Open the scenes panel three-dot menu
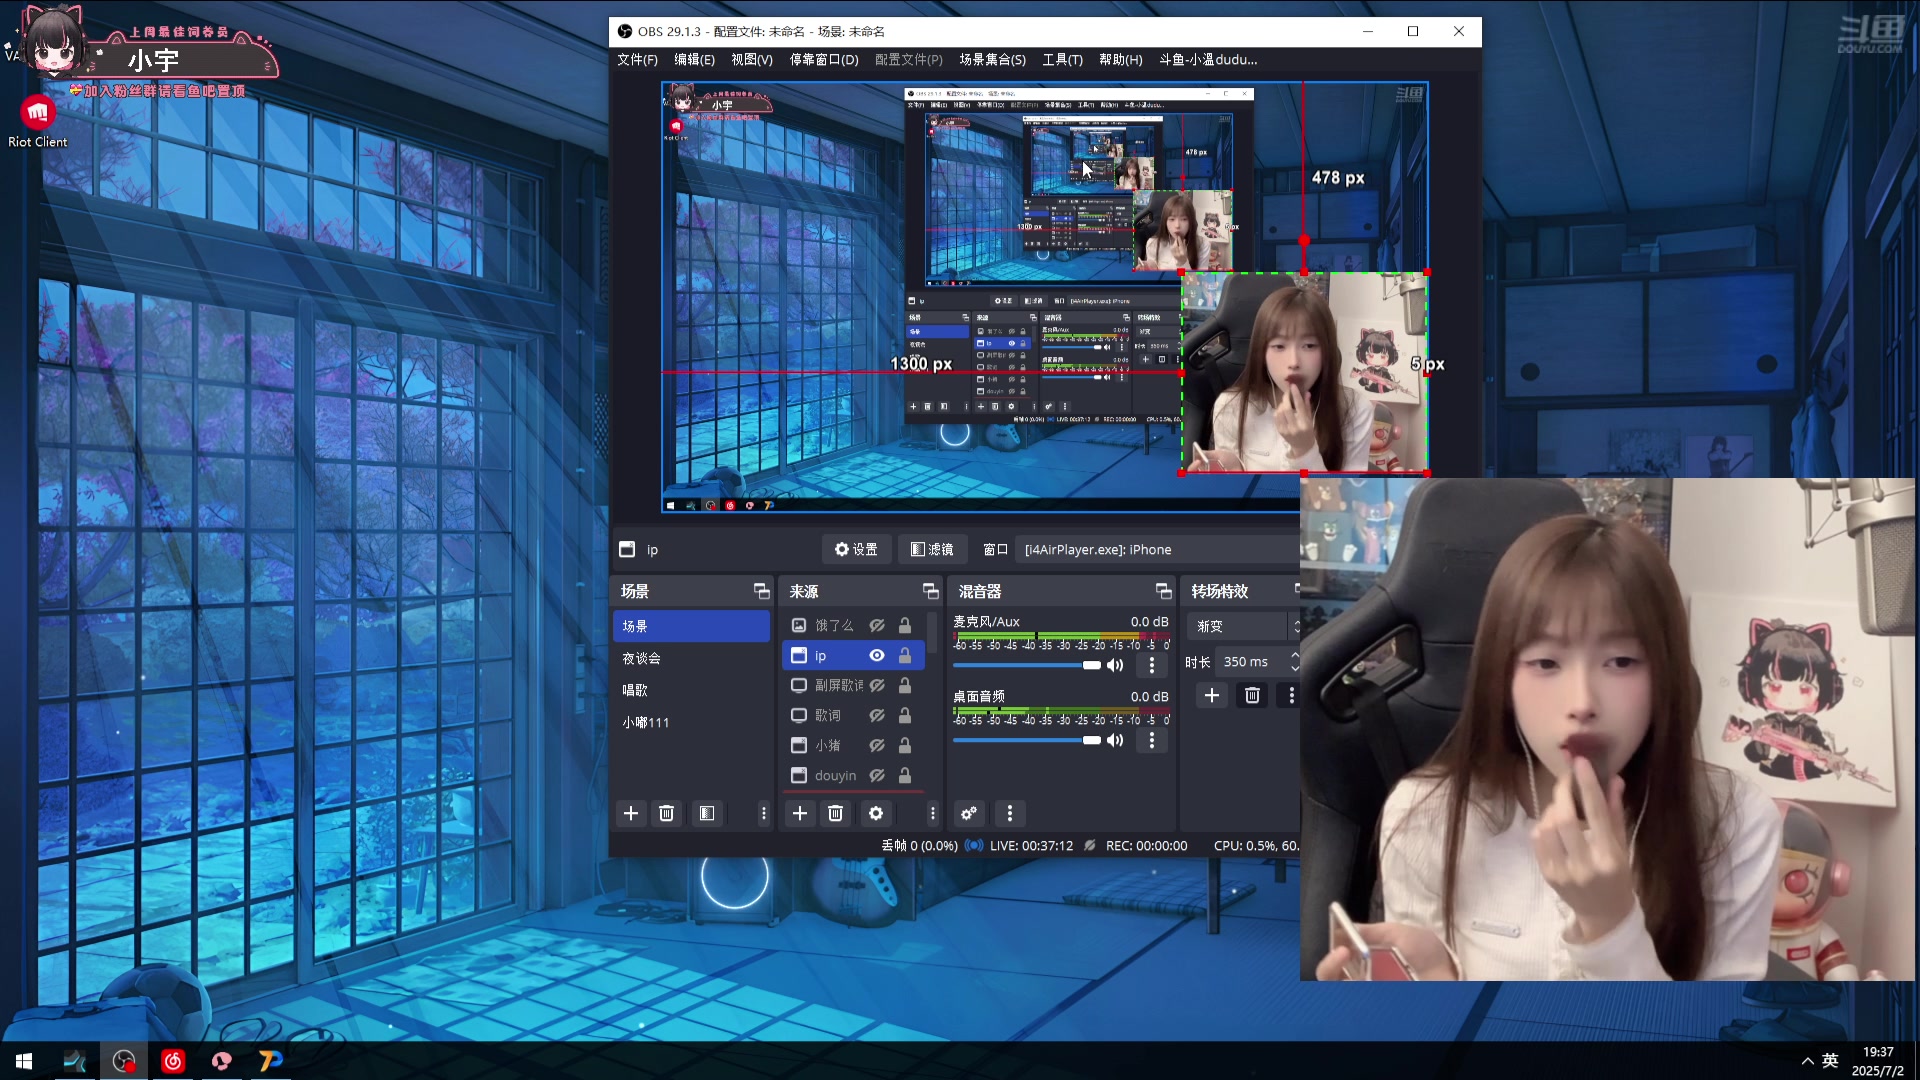Image resolution: width=1920 pixels, height=1080 pixels. coord(764,813)
